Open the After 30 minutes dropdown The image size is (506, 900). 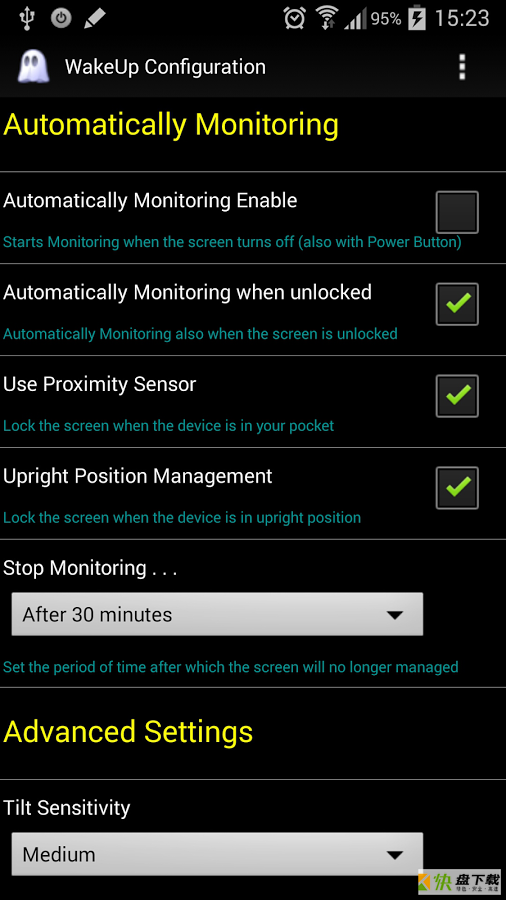[x=217, y=614]
